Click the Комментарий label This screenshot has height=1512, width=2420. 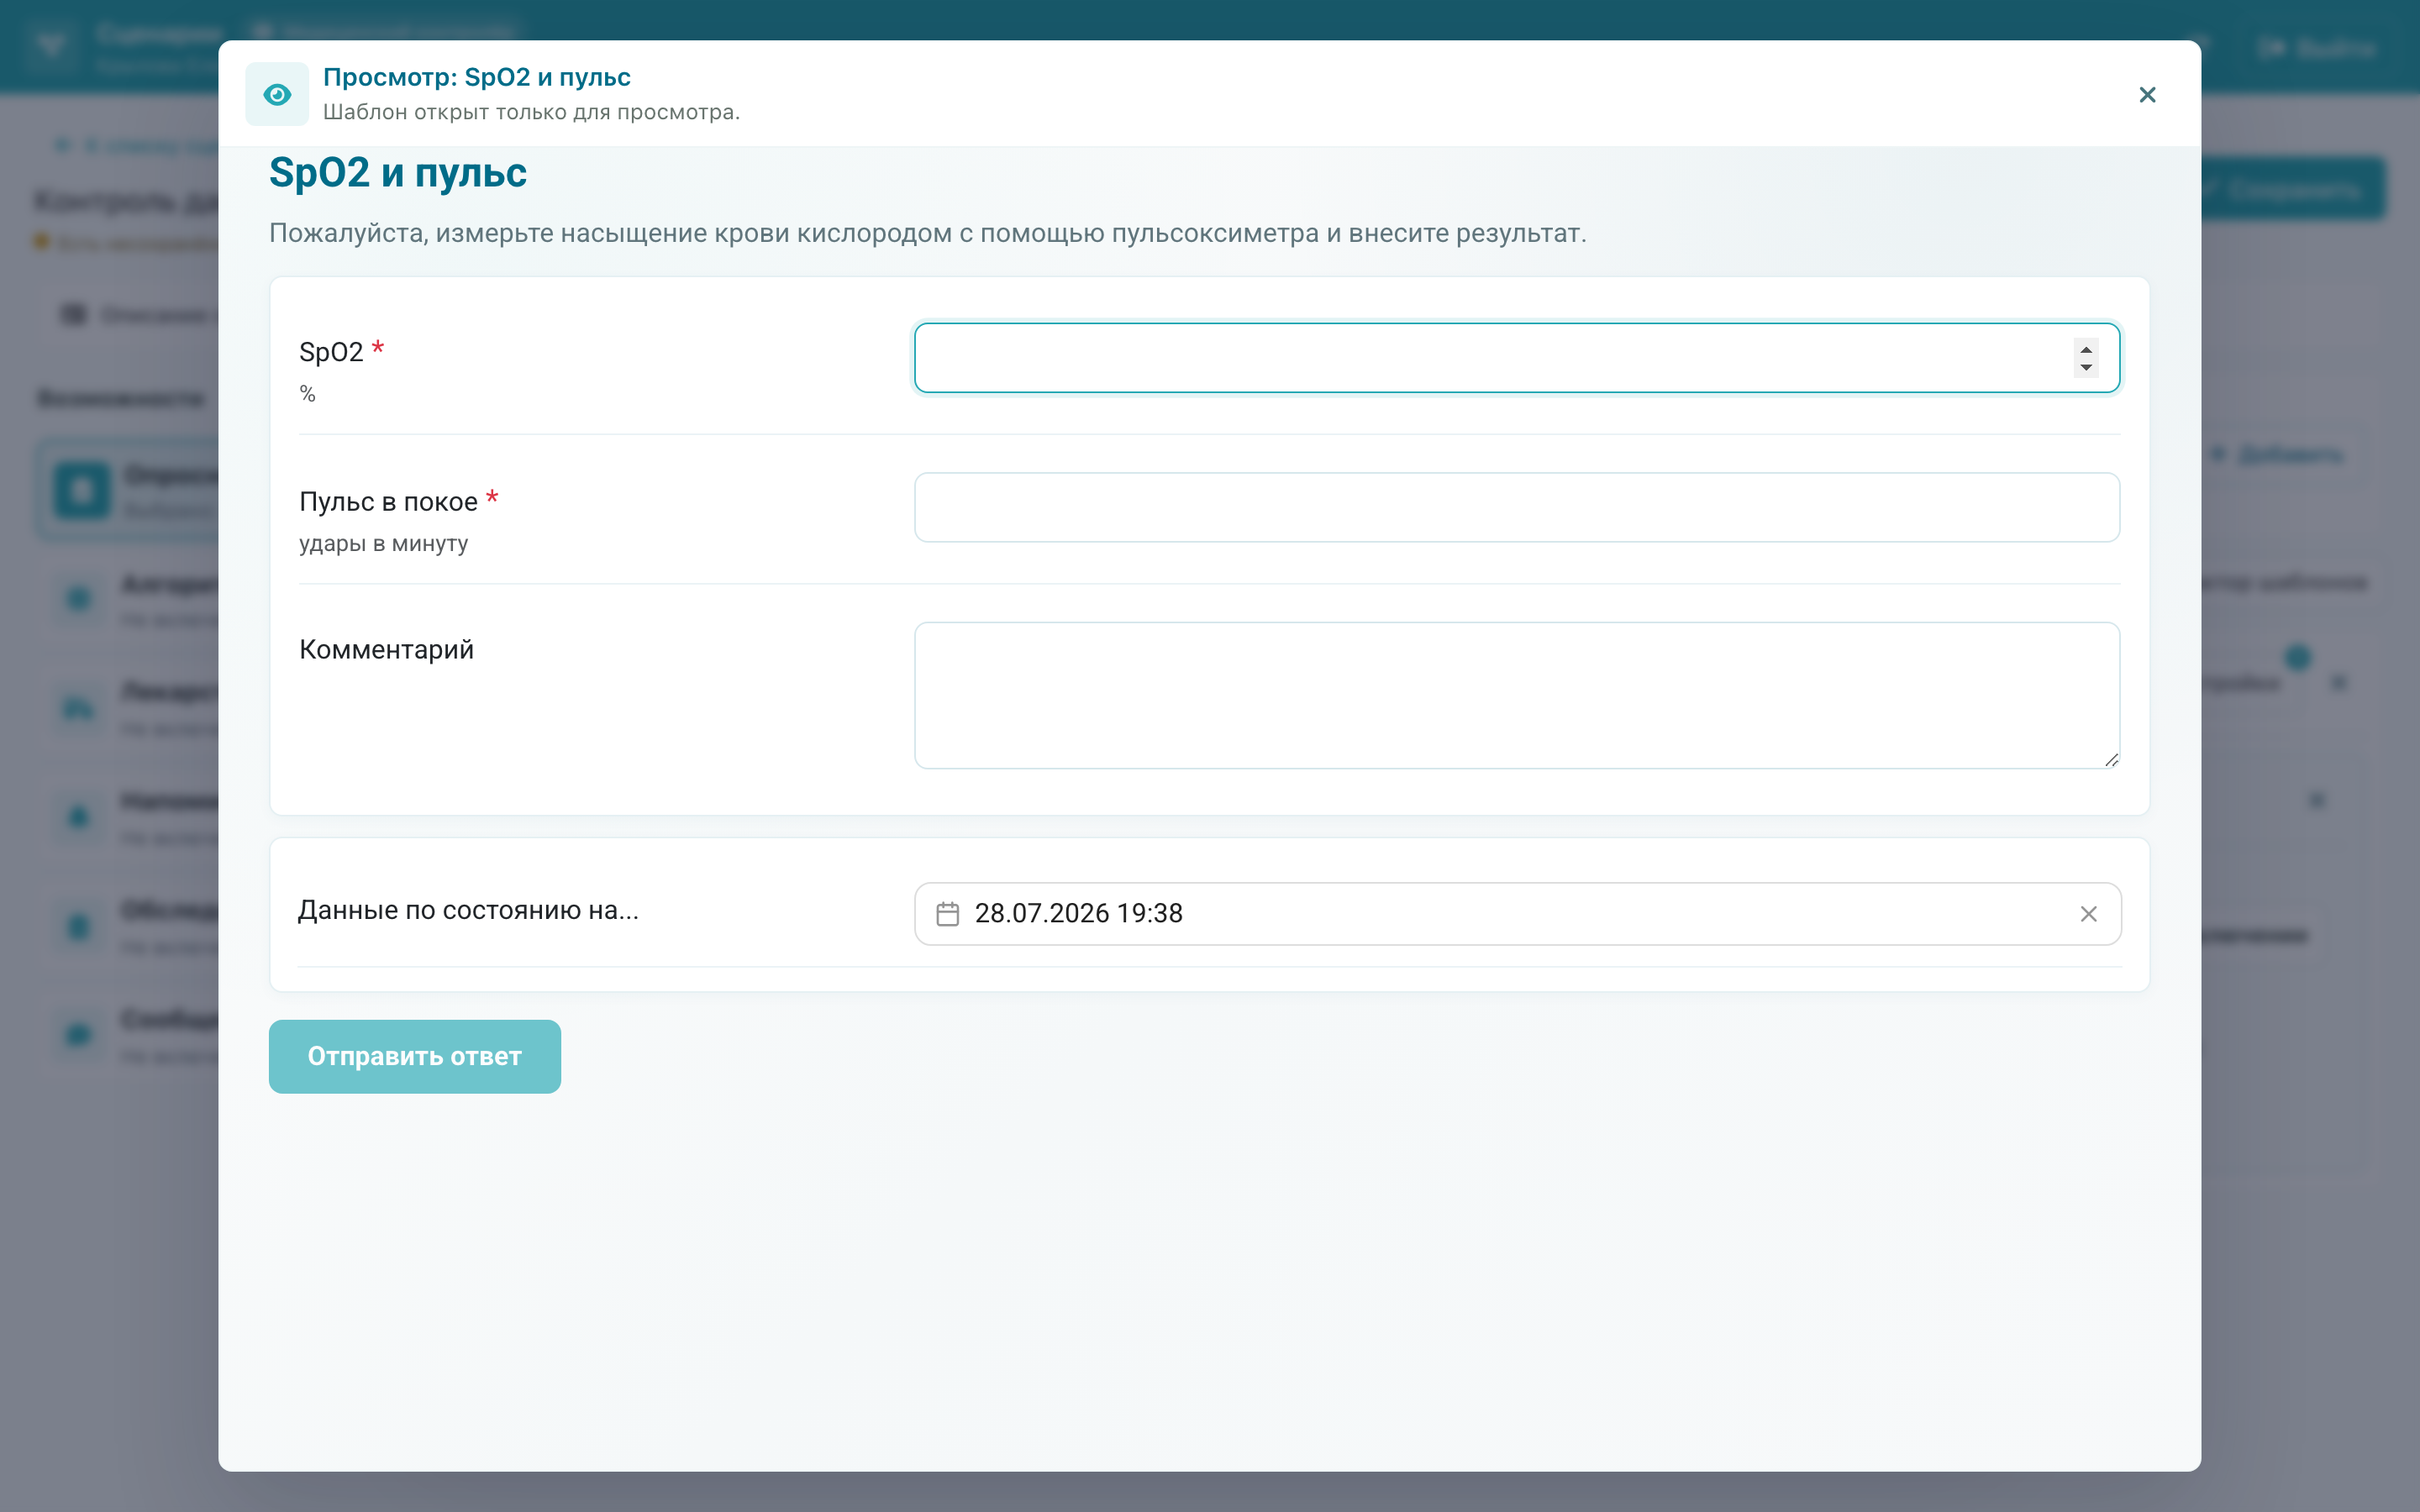coord(386,650)
